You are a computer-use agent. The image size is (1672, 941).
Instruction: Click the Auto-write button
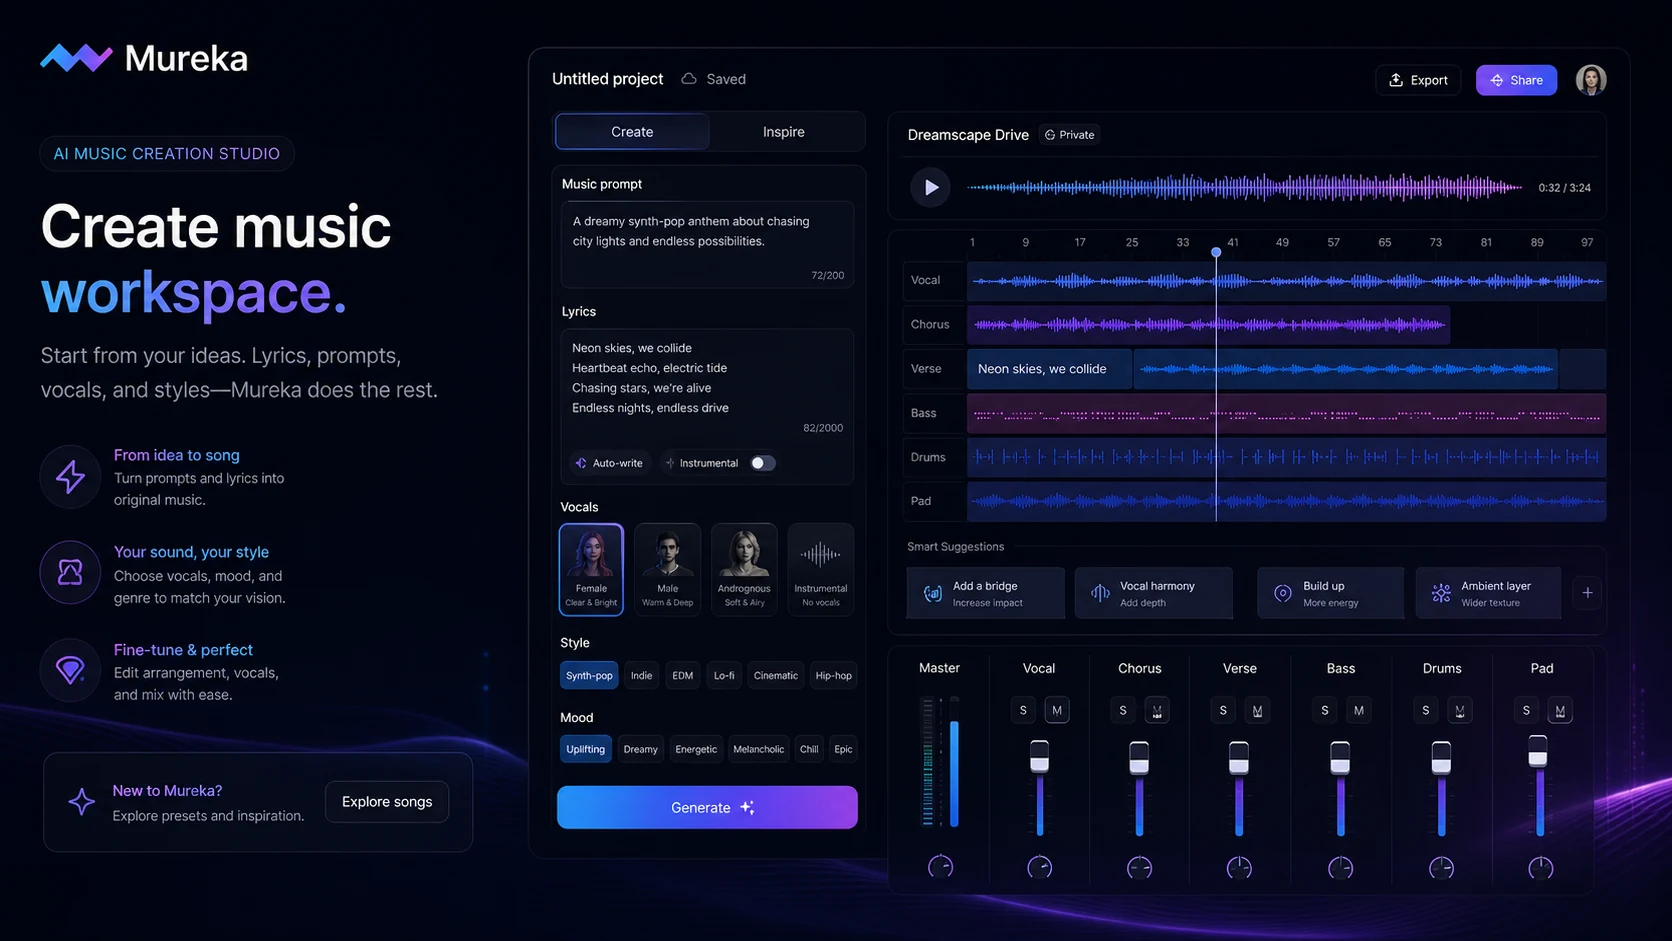(609, 463)
